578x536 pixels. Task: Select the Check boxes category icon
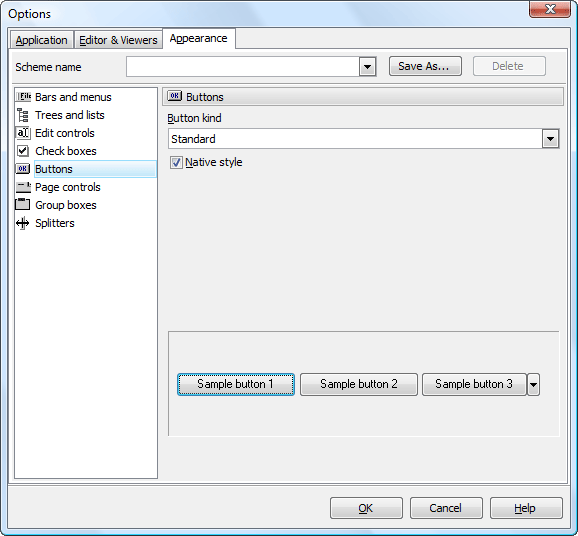(23, 151)
